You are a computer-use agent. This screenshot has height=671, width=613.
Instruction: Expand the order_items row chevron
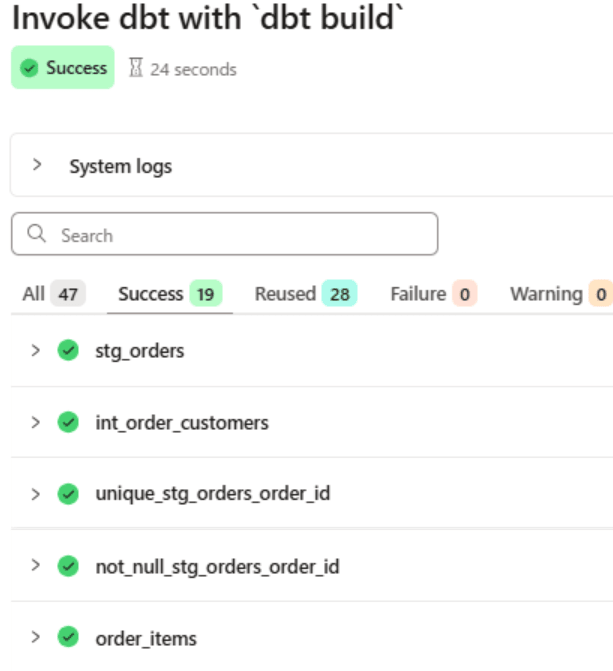point(36,637)
